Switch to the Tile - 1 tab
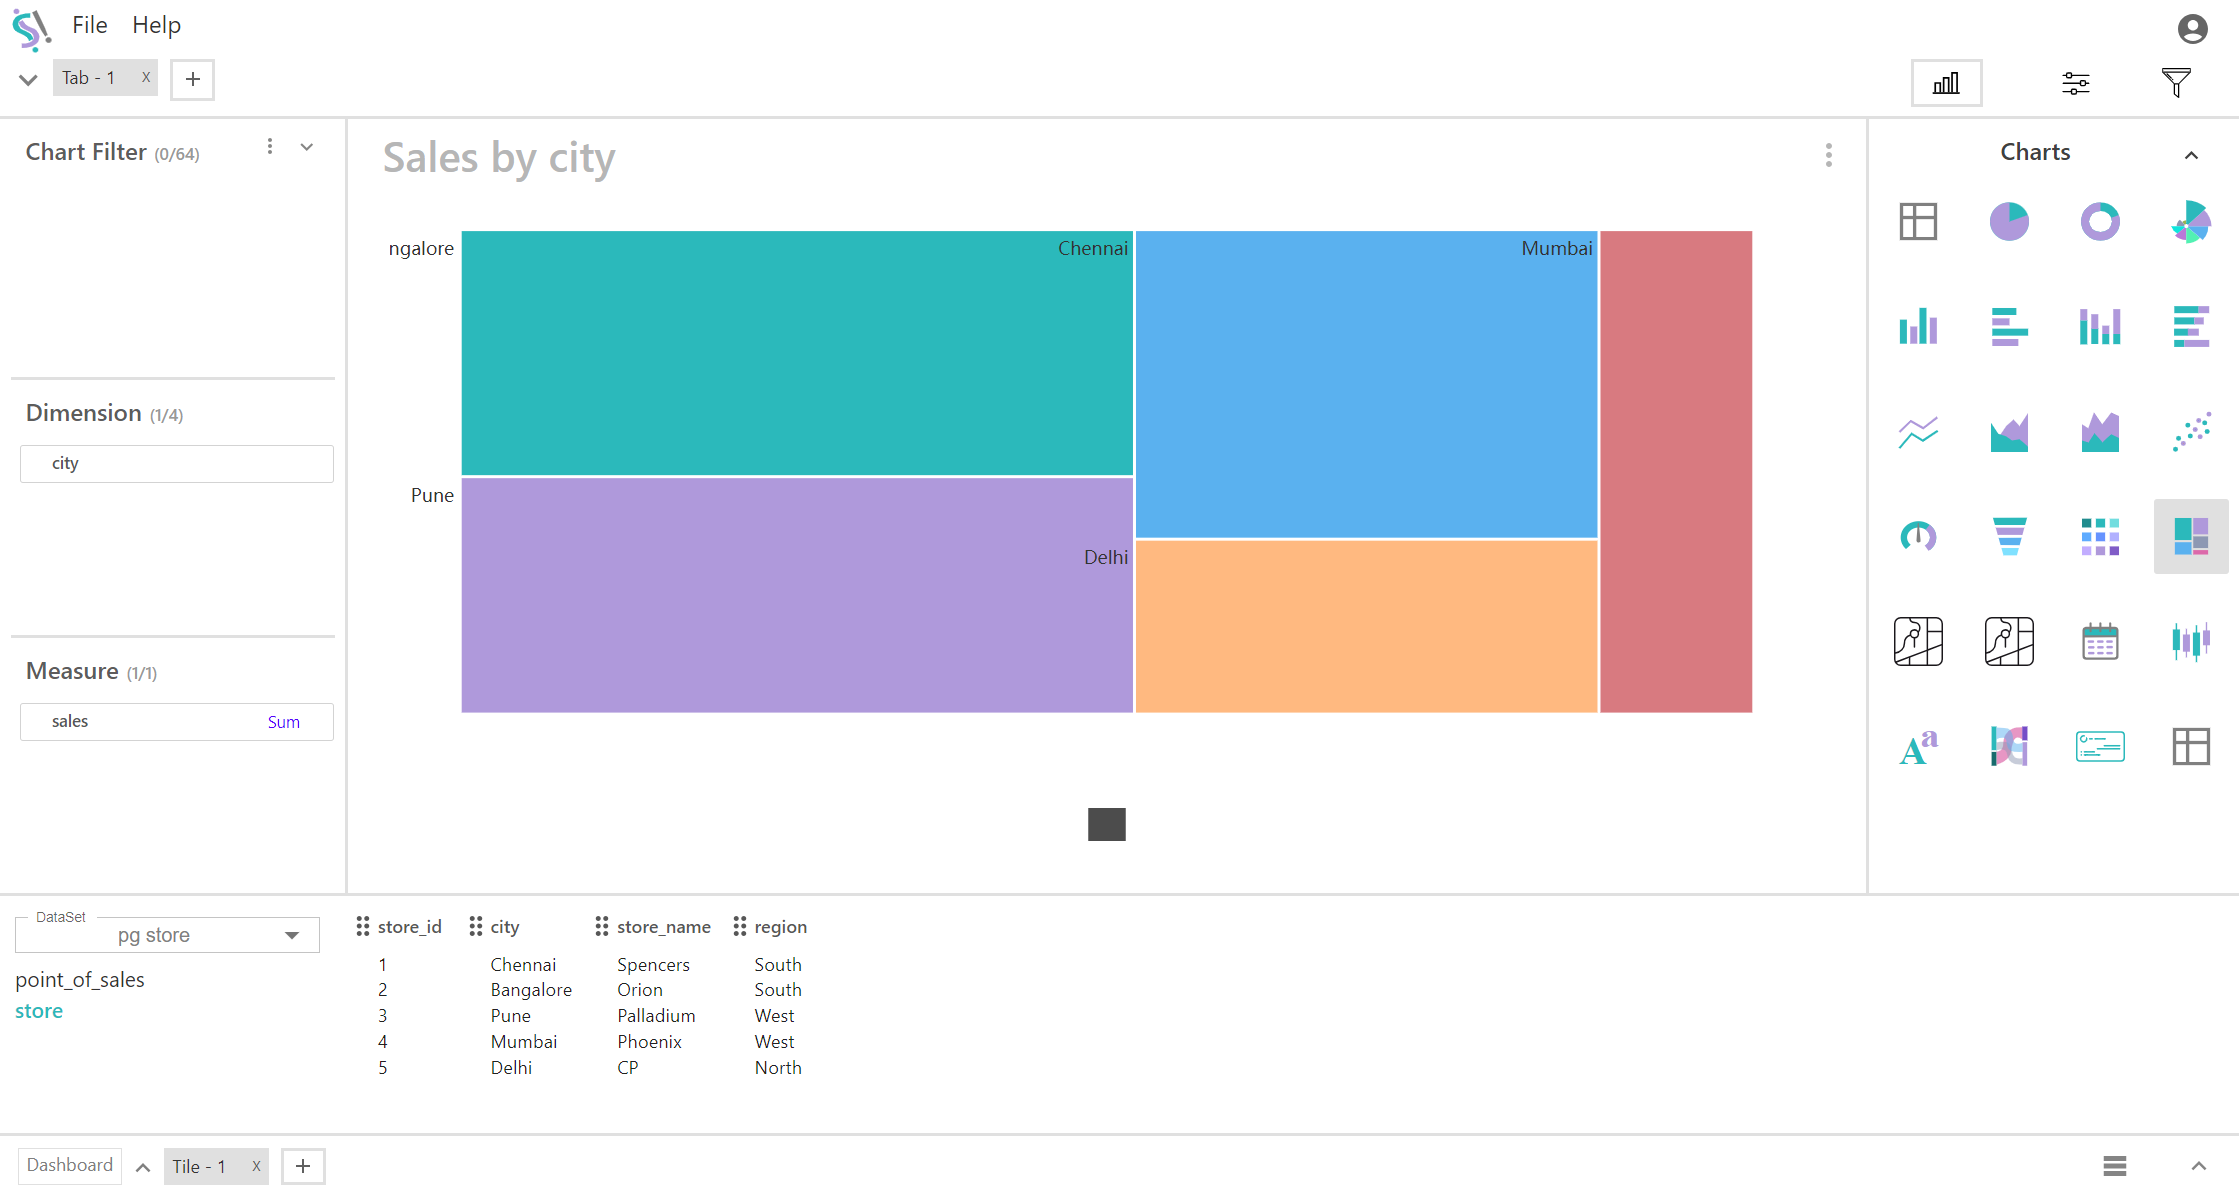 pos(200,1166)
